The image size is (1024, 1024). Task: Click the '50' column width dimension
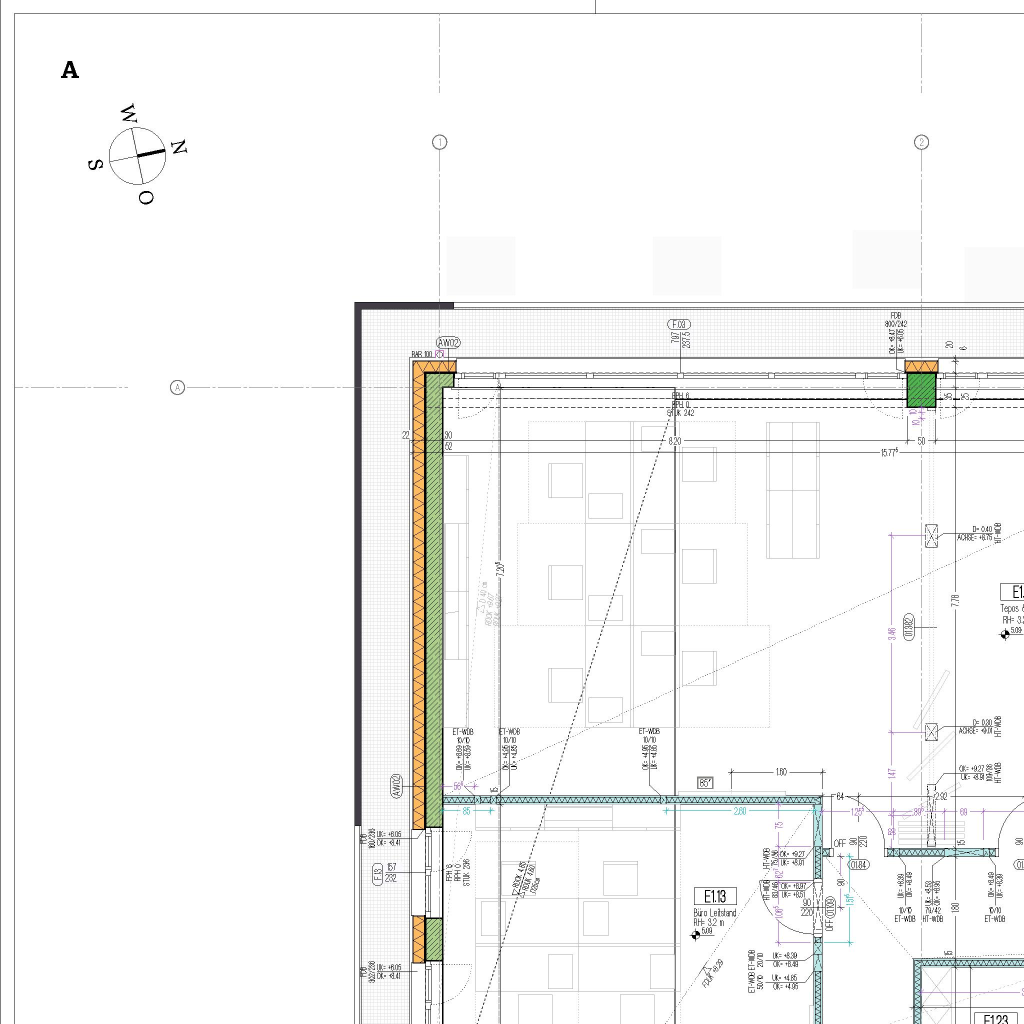pos(921,441)
